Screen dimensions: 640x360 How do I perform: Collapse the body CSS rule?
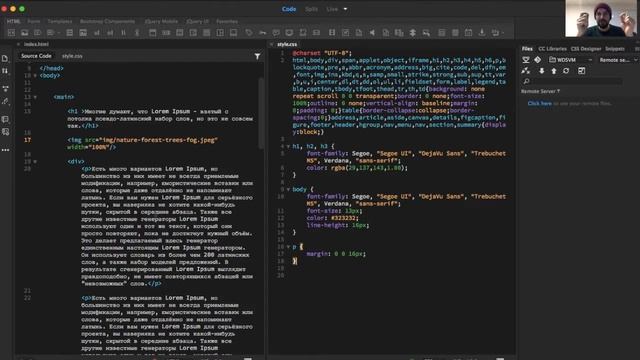(x=288, y=189)
